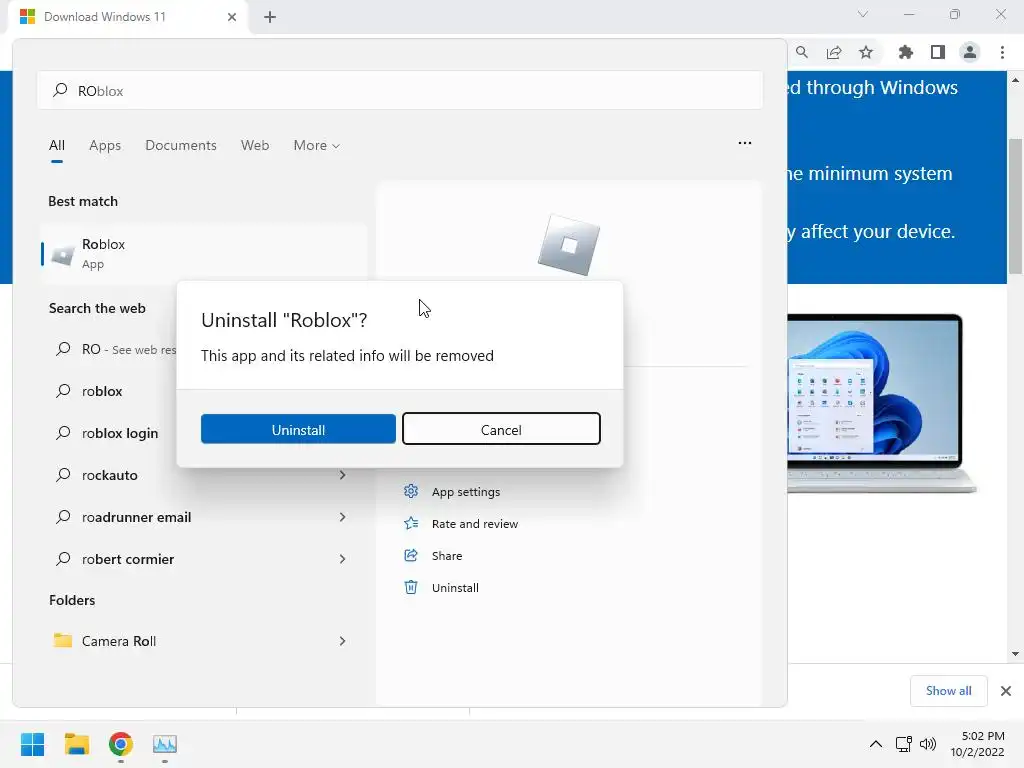Viewport: 1024px width, 768px height.
Task: Click Show all downloads button
Action: coord(948,691)
